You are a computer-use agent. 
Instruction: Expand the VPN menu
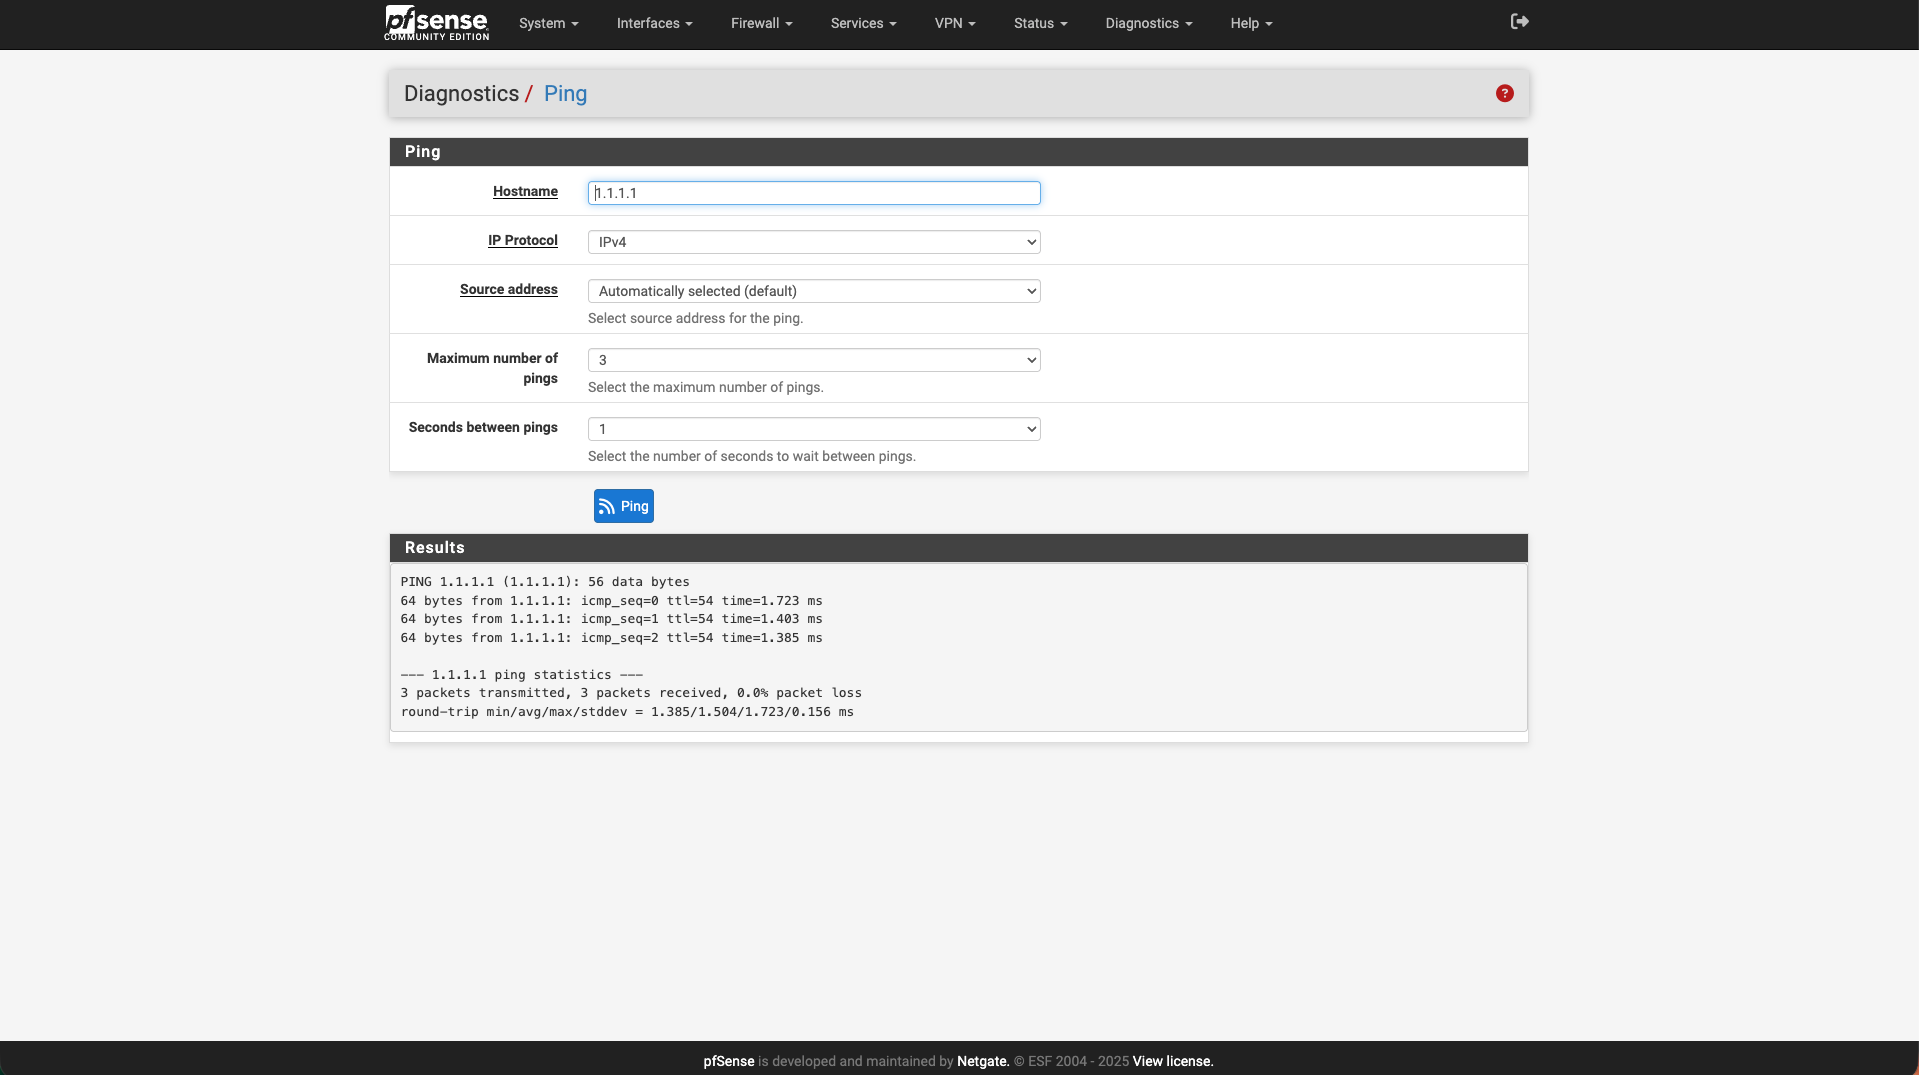click(954, 23)
